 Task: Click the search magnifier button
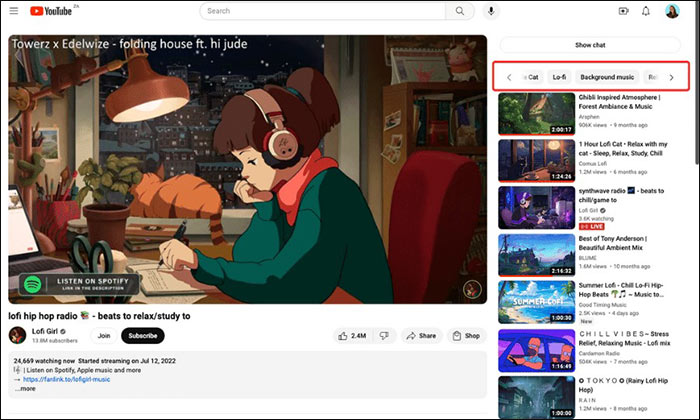tap(459, 11)
